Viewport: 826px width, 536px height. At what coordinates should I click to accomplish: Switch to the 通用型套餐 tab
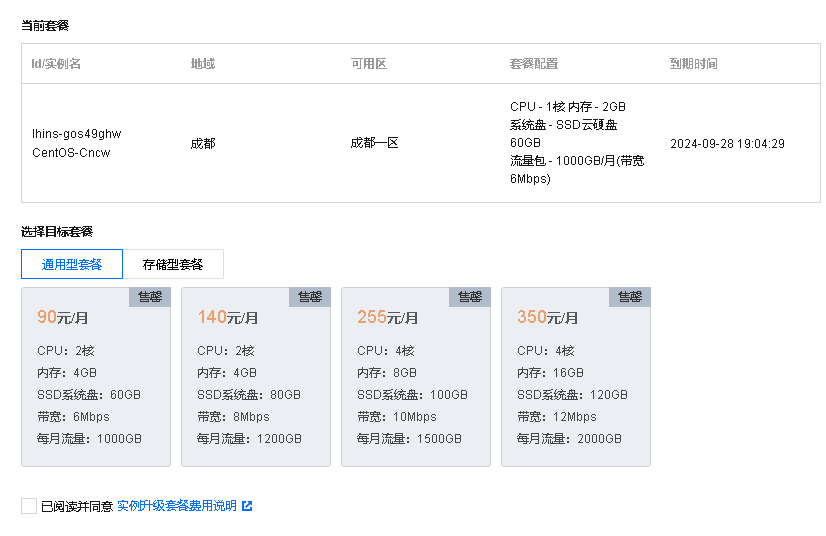coord(72,264)
